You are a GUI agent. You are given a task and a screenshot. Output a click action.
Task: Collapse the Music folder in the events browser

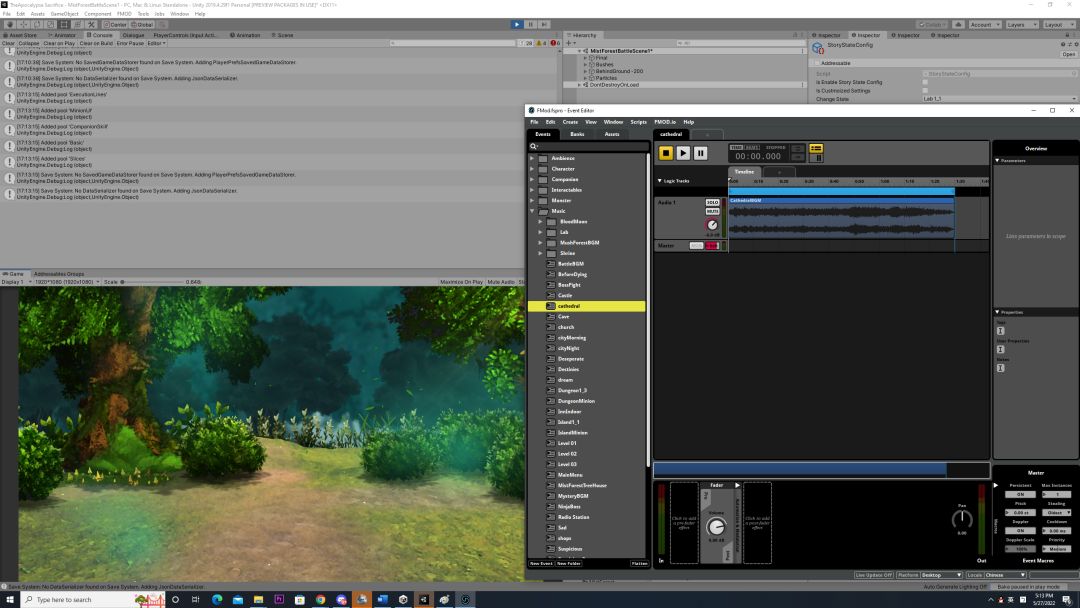click(533, 211)
